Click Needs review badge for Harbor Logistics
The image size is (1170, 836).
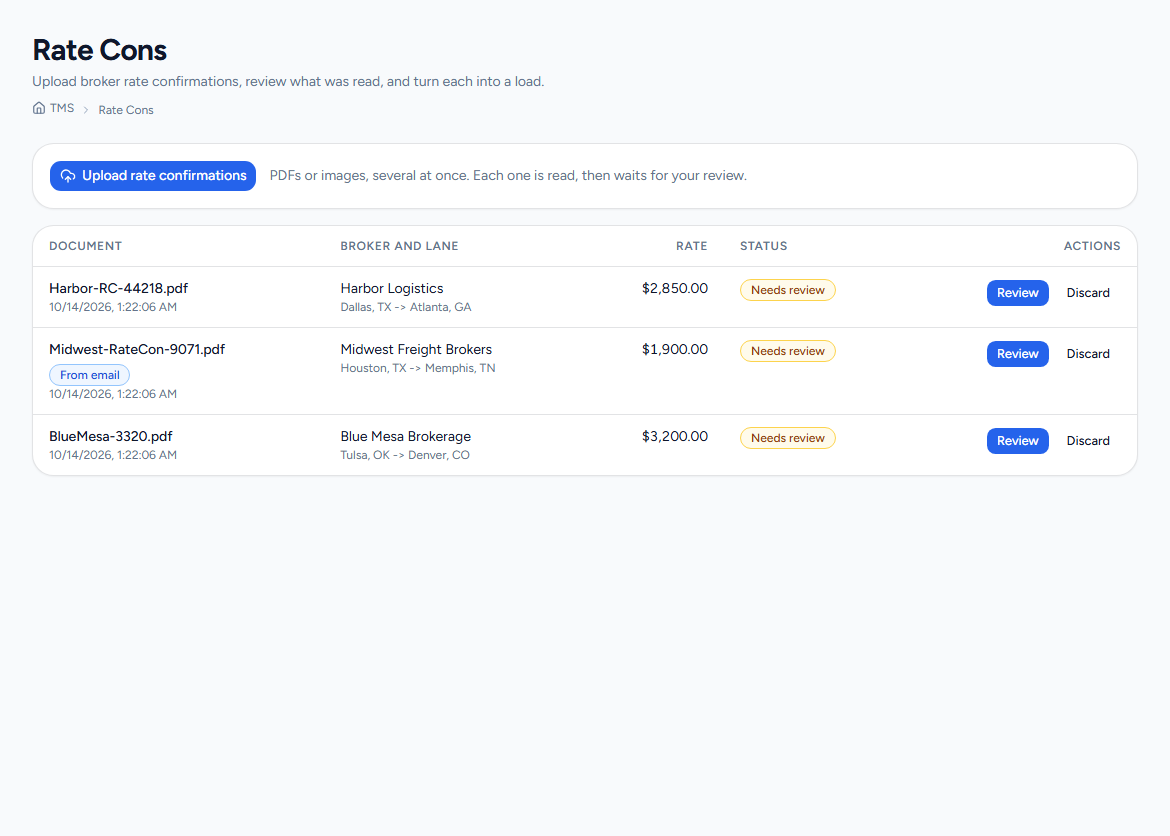point(788,290)
